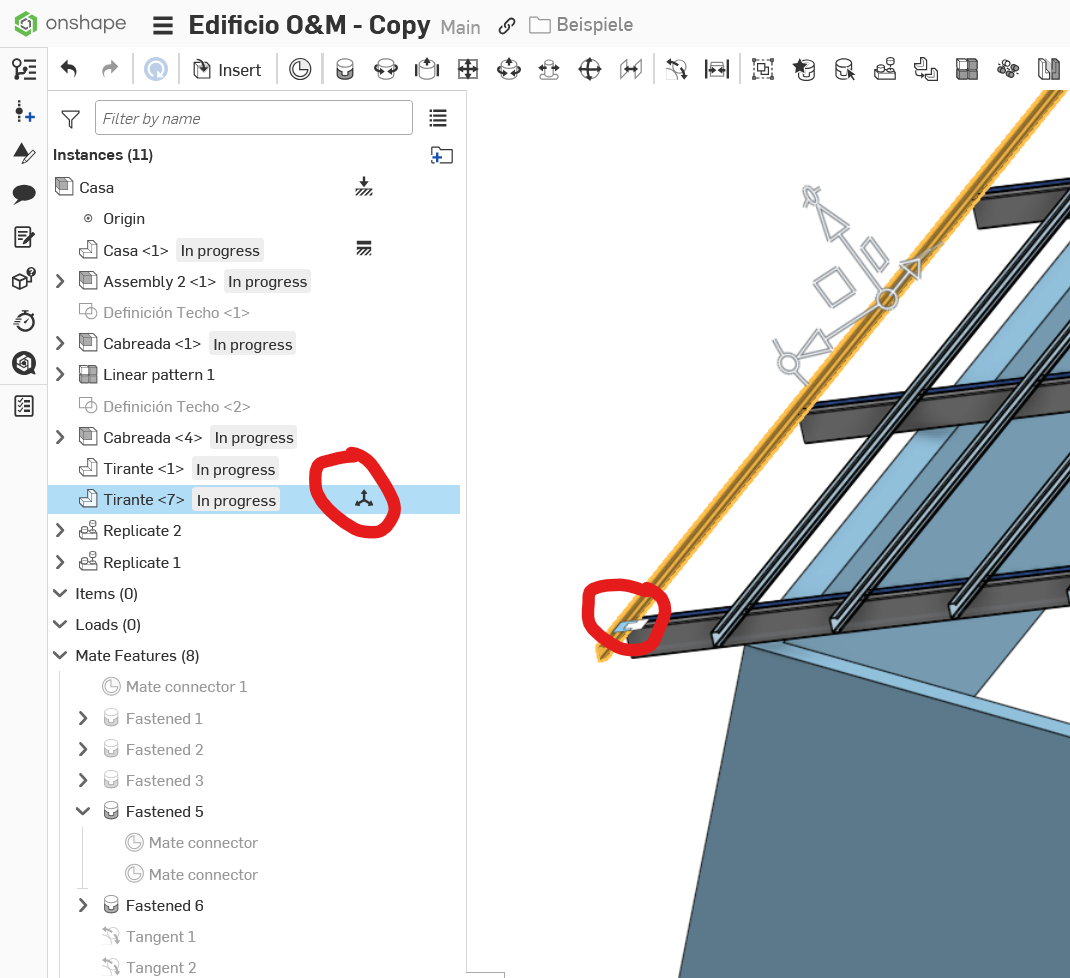This screenshot has height=978, width=1070.
Task: Expand Cabreada <4> tree node
Action: click(60, 437)
